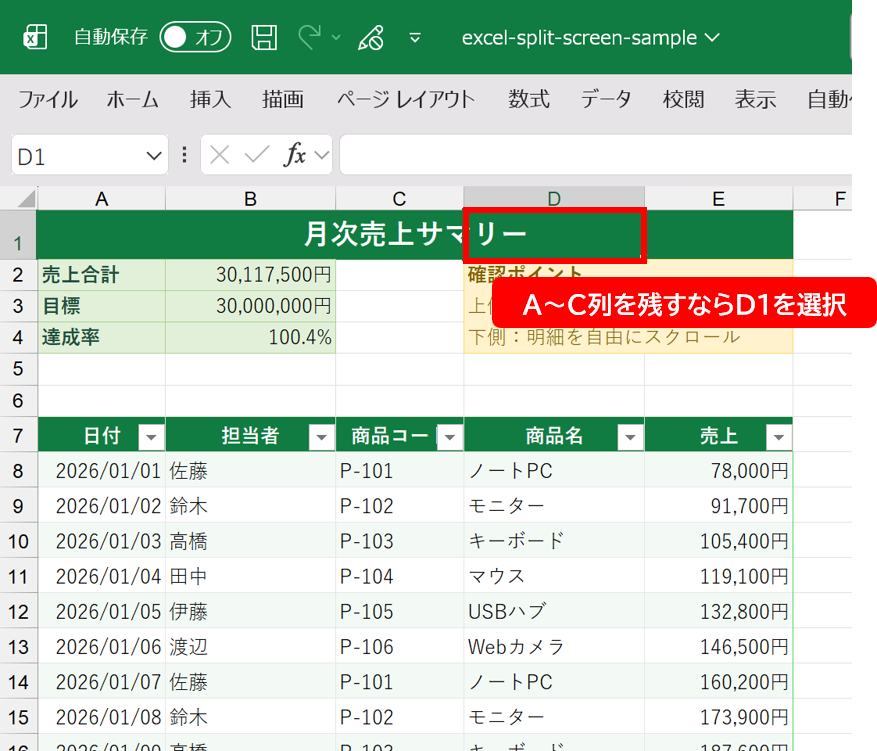Select column B header
Viewport: 877px width, 751px height.
tap(251, 199)
